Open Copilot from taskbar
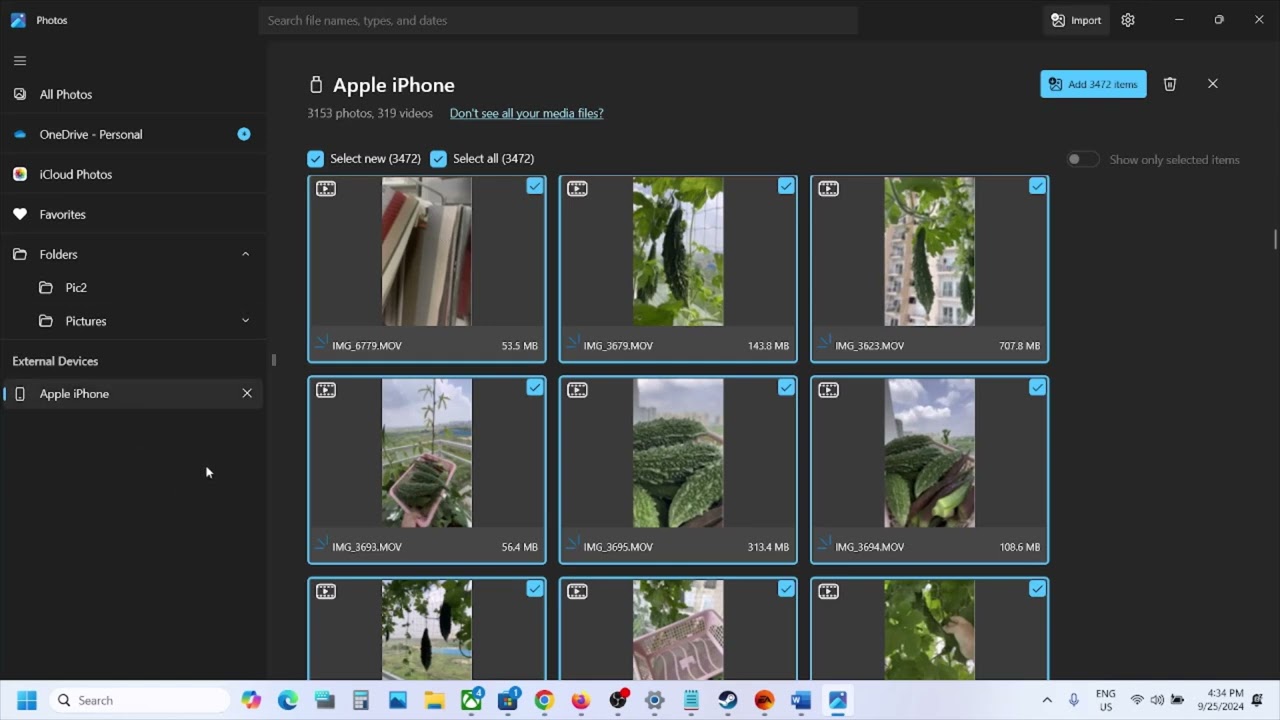 pyautogui.click(x=251, y=700)
